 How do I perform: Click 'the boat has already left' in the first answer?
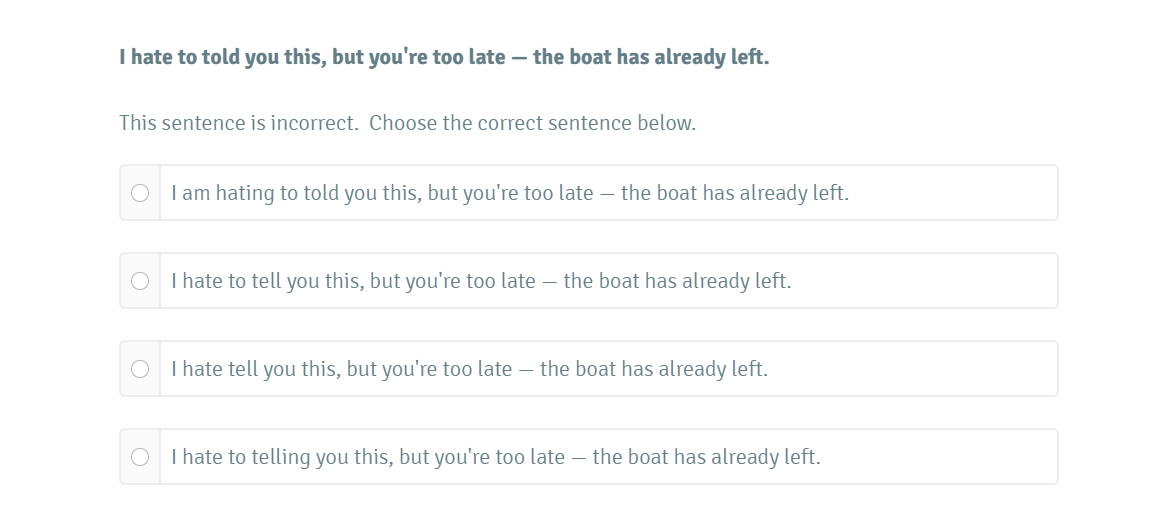735,193
